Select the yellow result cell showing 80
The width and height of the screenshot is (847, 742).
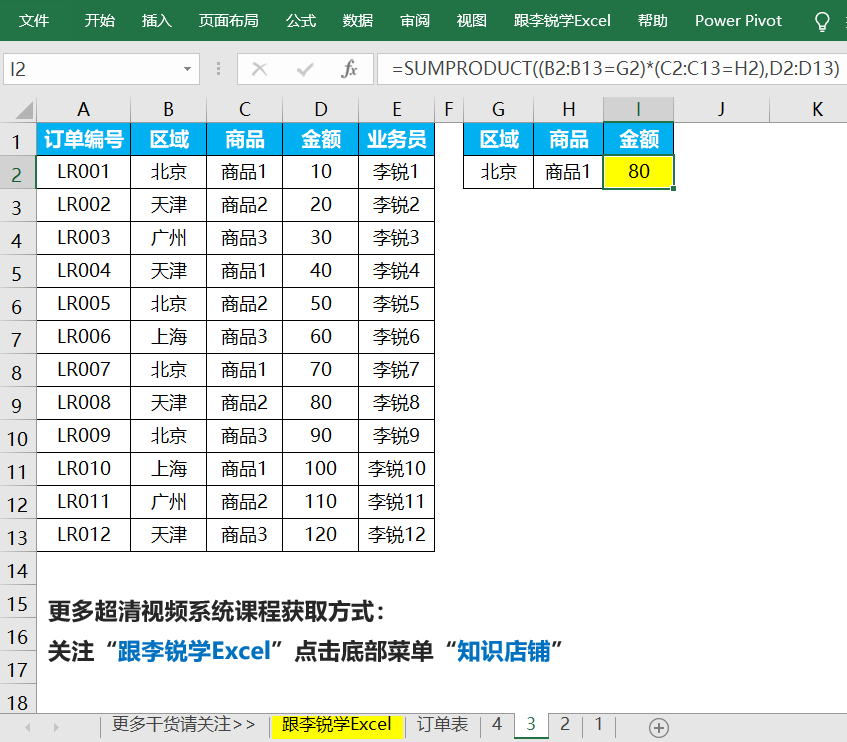[638, 172]
